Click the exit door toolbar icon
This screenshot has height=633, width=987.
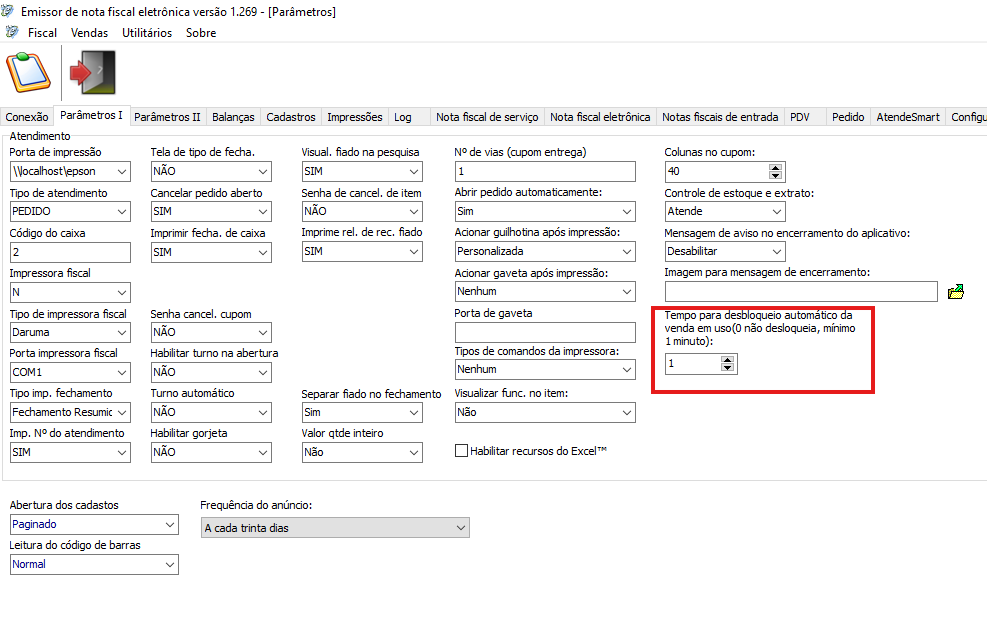coord(92,72)
